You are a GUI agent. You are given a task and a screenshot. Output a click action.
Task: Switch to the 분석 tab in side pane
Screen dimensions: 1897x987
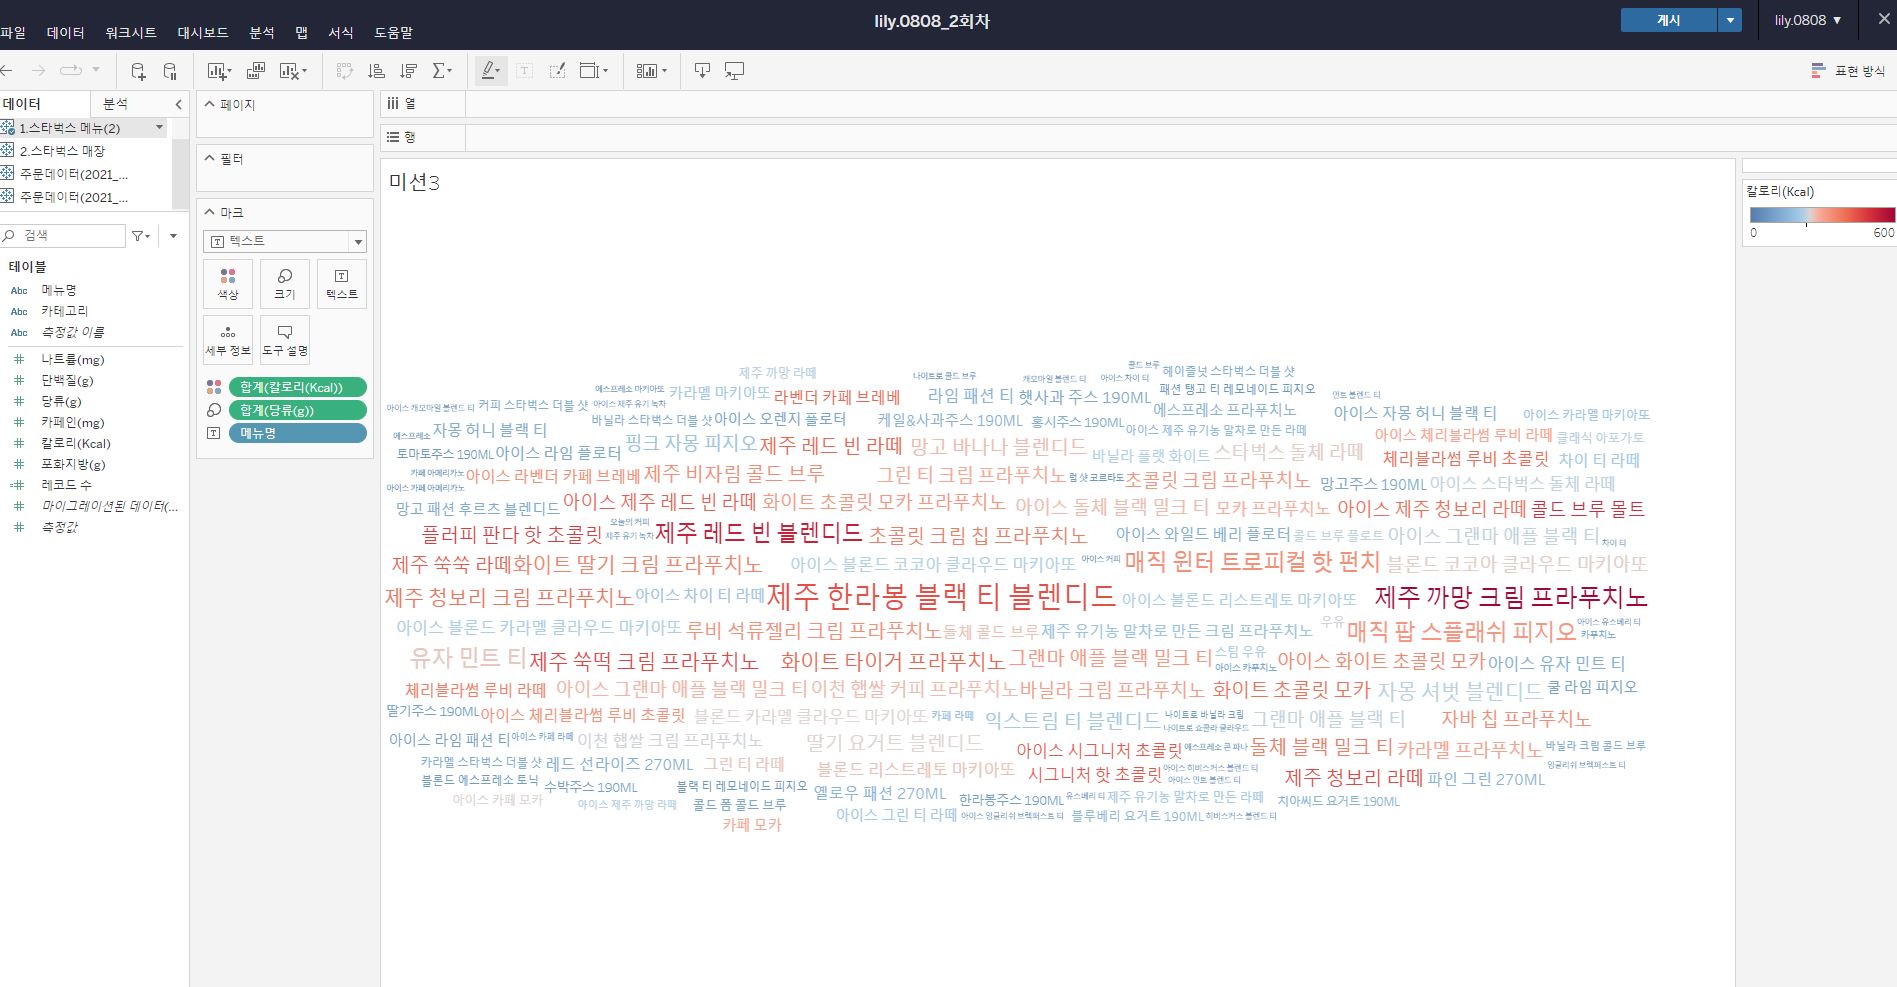click(x=116, y=104)
